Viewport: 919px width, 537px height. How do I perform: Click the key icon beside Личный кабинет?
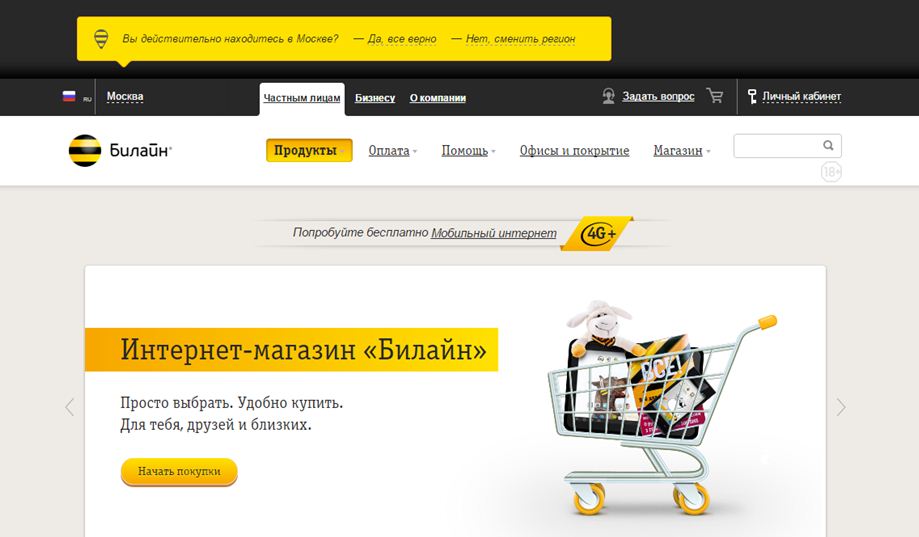click(x=752, y=96)
